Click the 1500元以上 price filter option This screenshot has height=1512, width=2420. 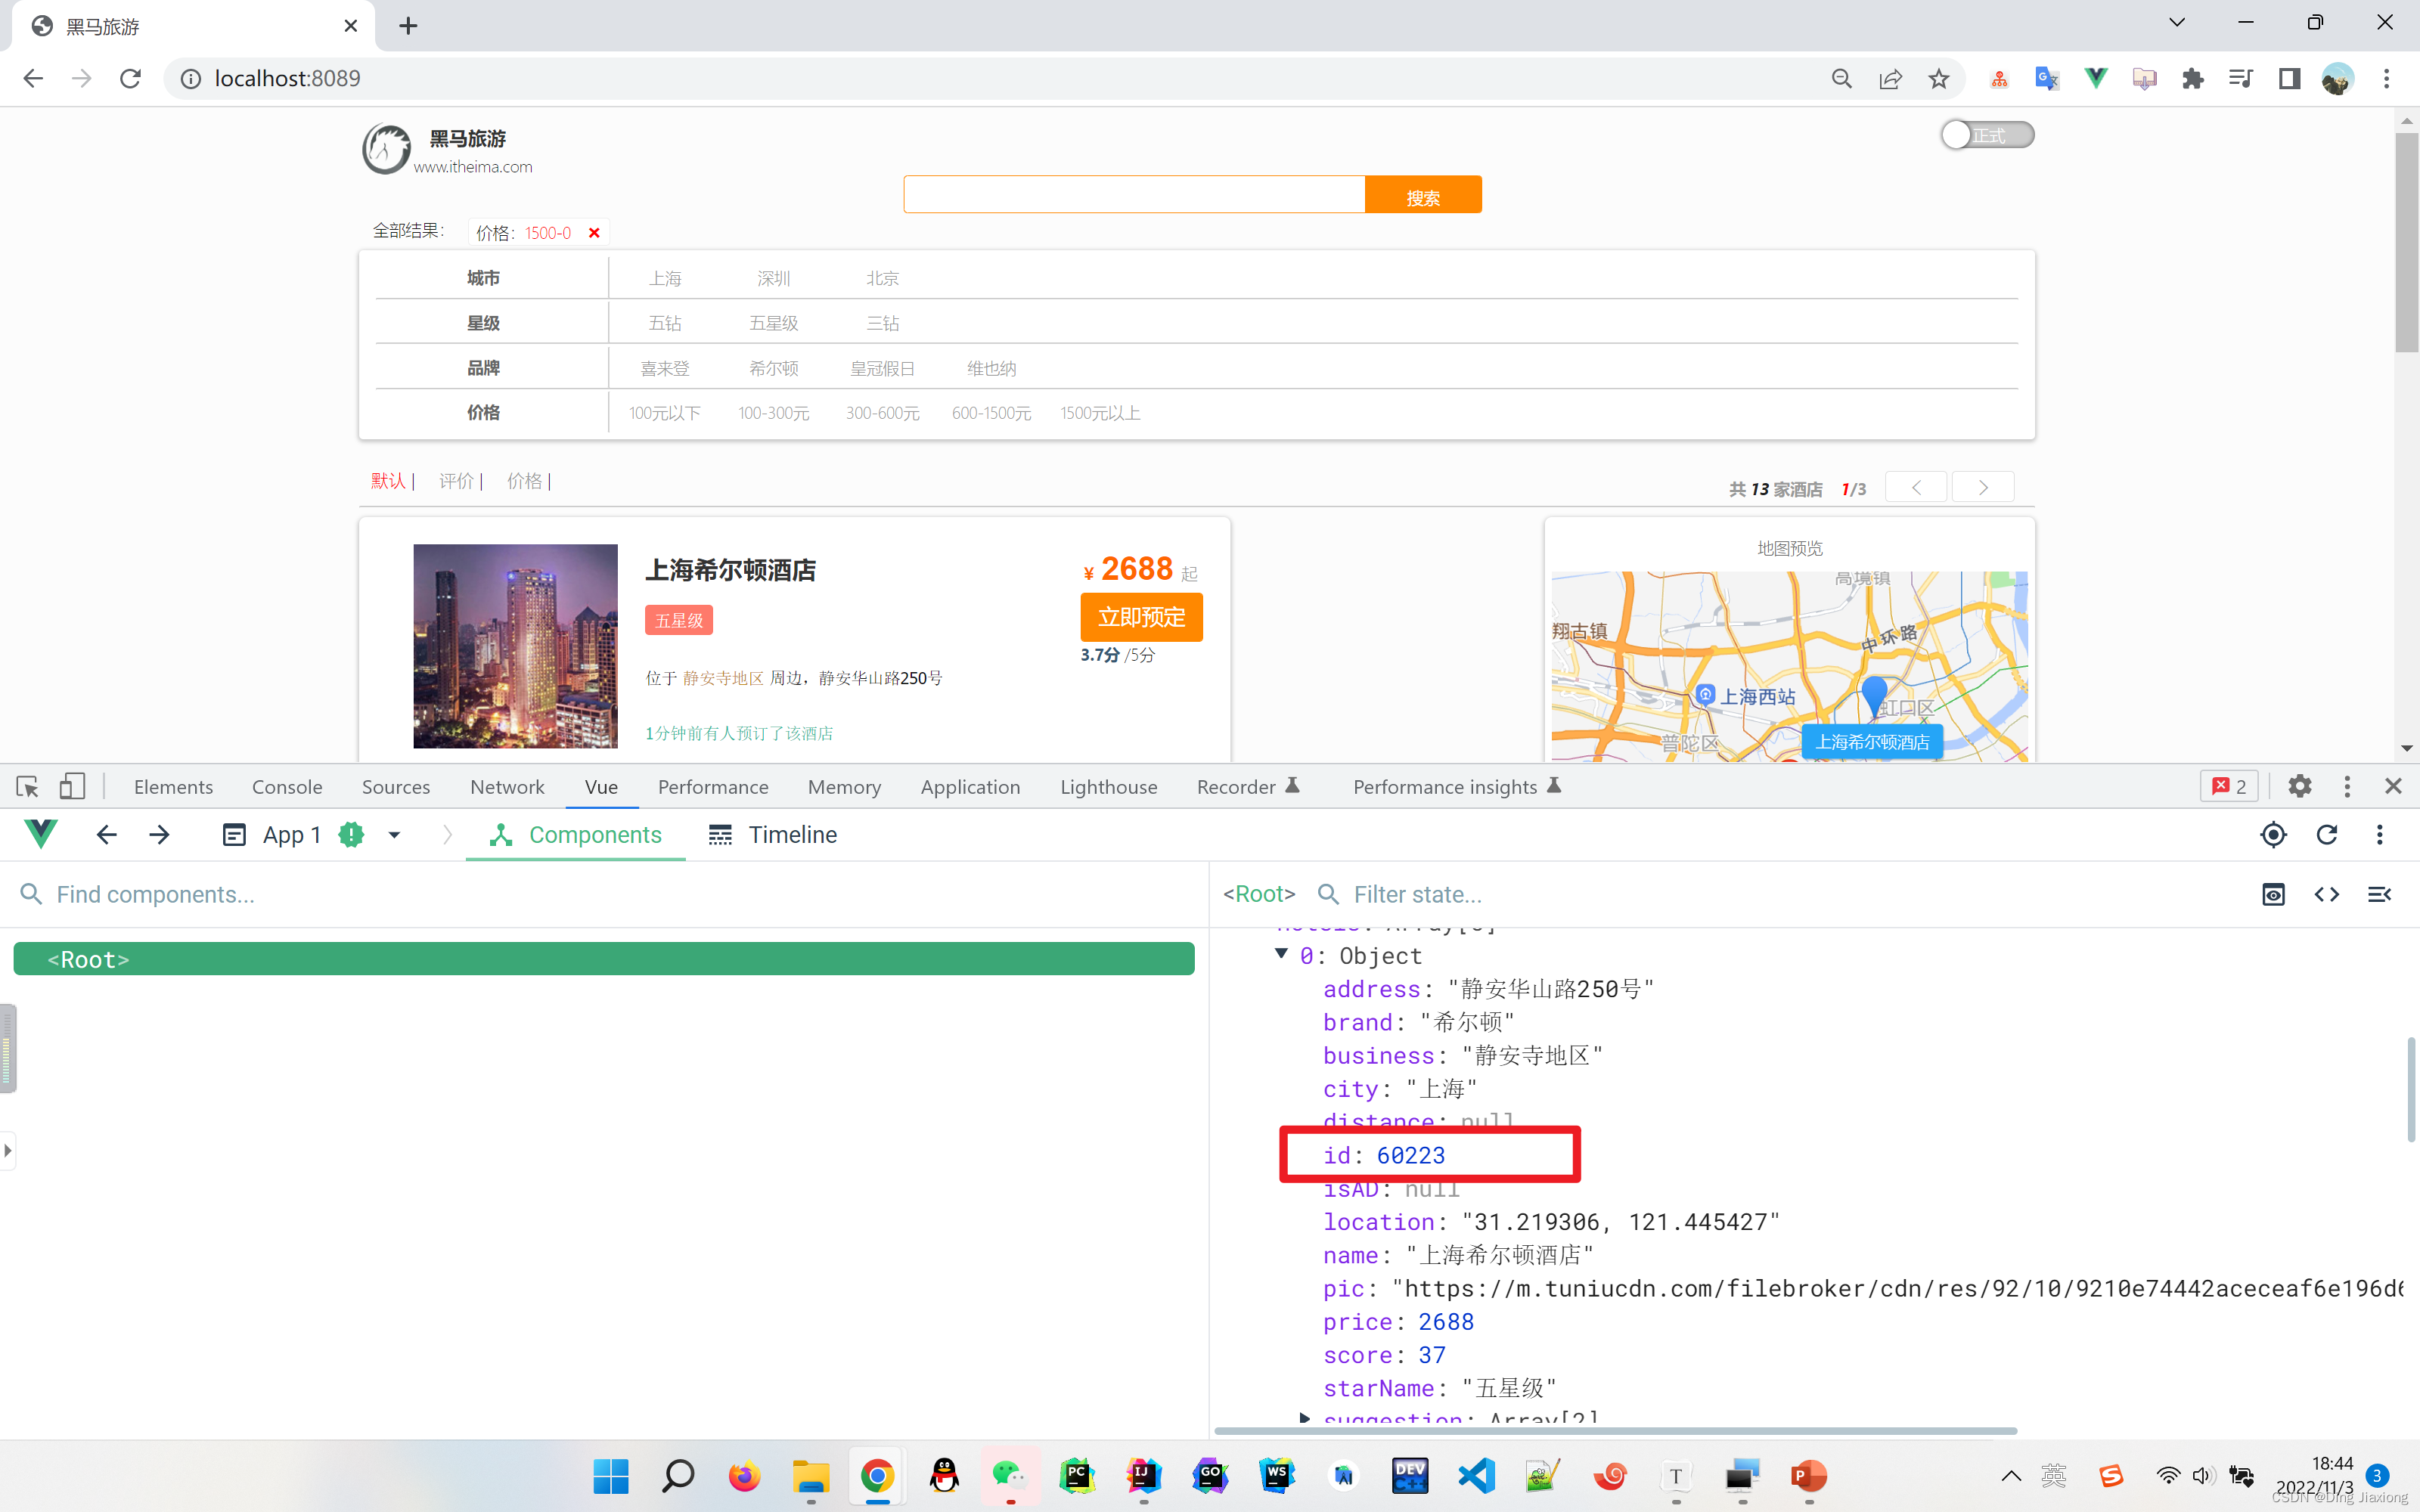click(1100, 413)
